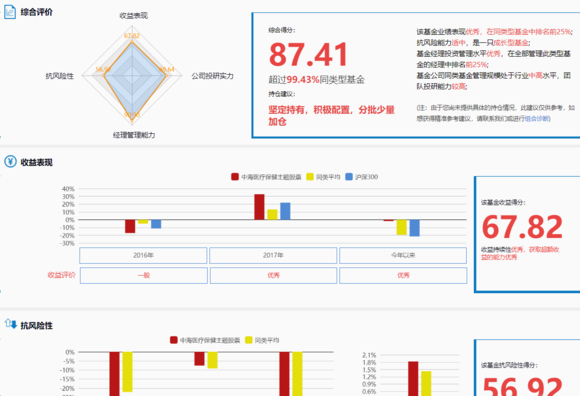Select the 2016年 period box
Viewport: 580px width, 396px height.
143,255
